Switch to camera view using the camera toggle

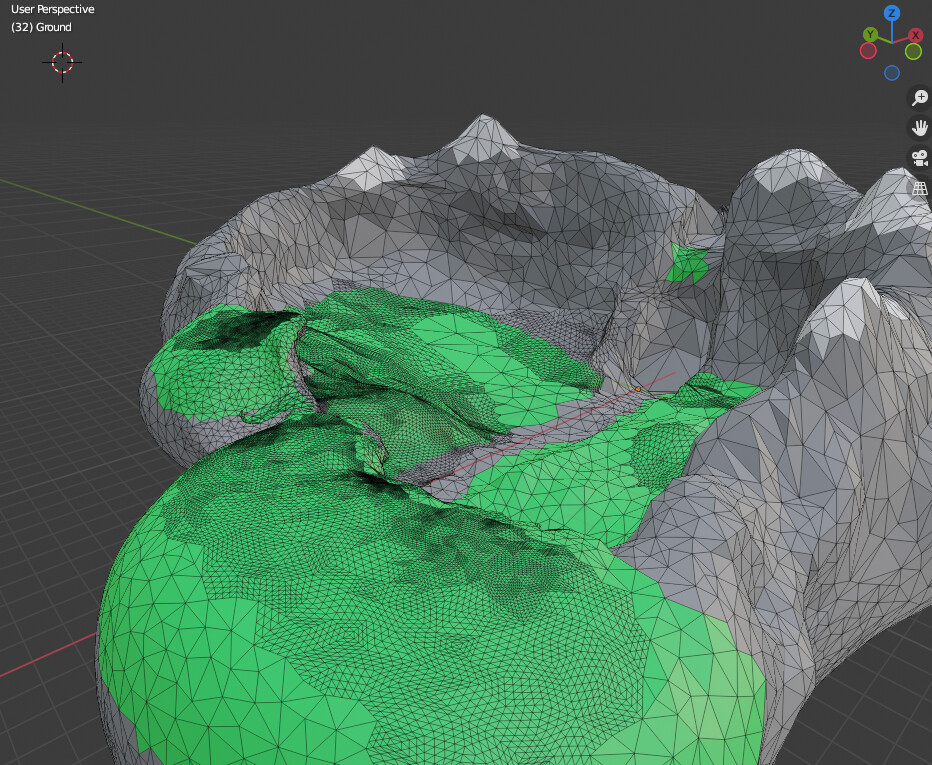[918, 157]
